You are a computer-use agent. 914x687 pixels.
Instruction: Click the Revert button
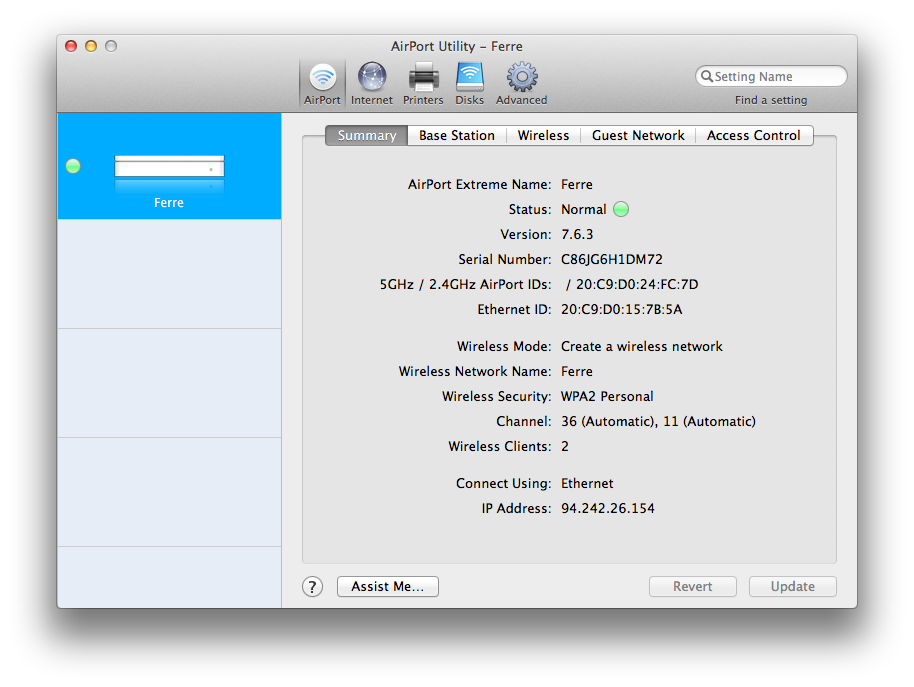click(692, 586)
